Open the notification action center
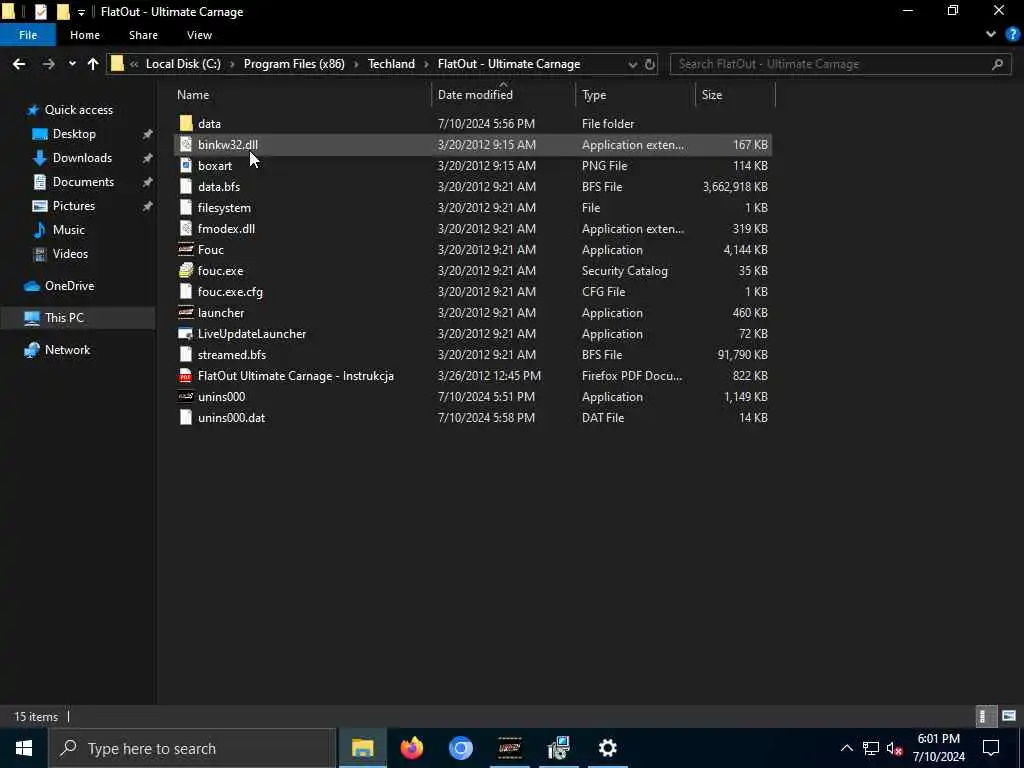1024x768 pixels. (991, 748)
